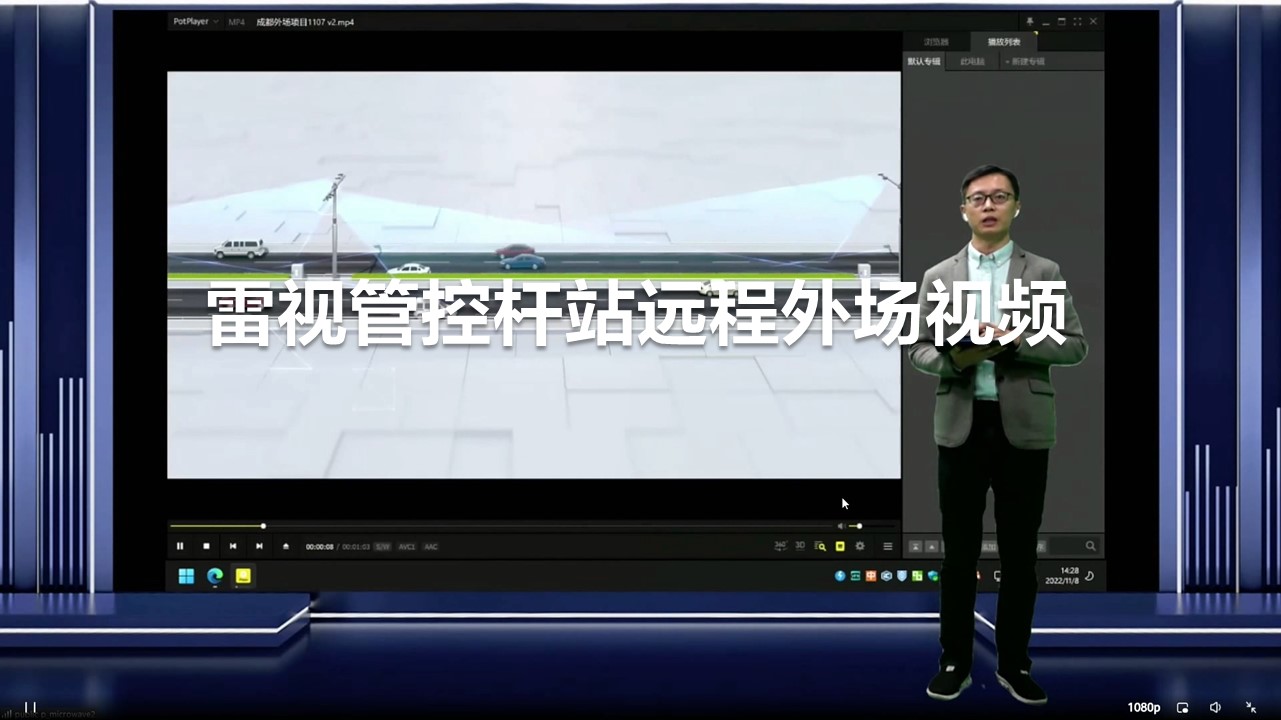The height and width of the screenshot is (720, 1281).
Task: Toggle the 3D video mode button
Action: click(800, 546)
